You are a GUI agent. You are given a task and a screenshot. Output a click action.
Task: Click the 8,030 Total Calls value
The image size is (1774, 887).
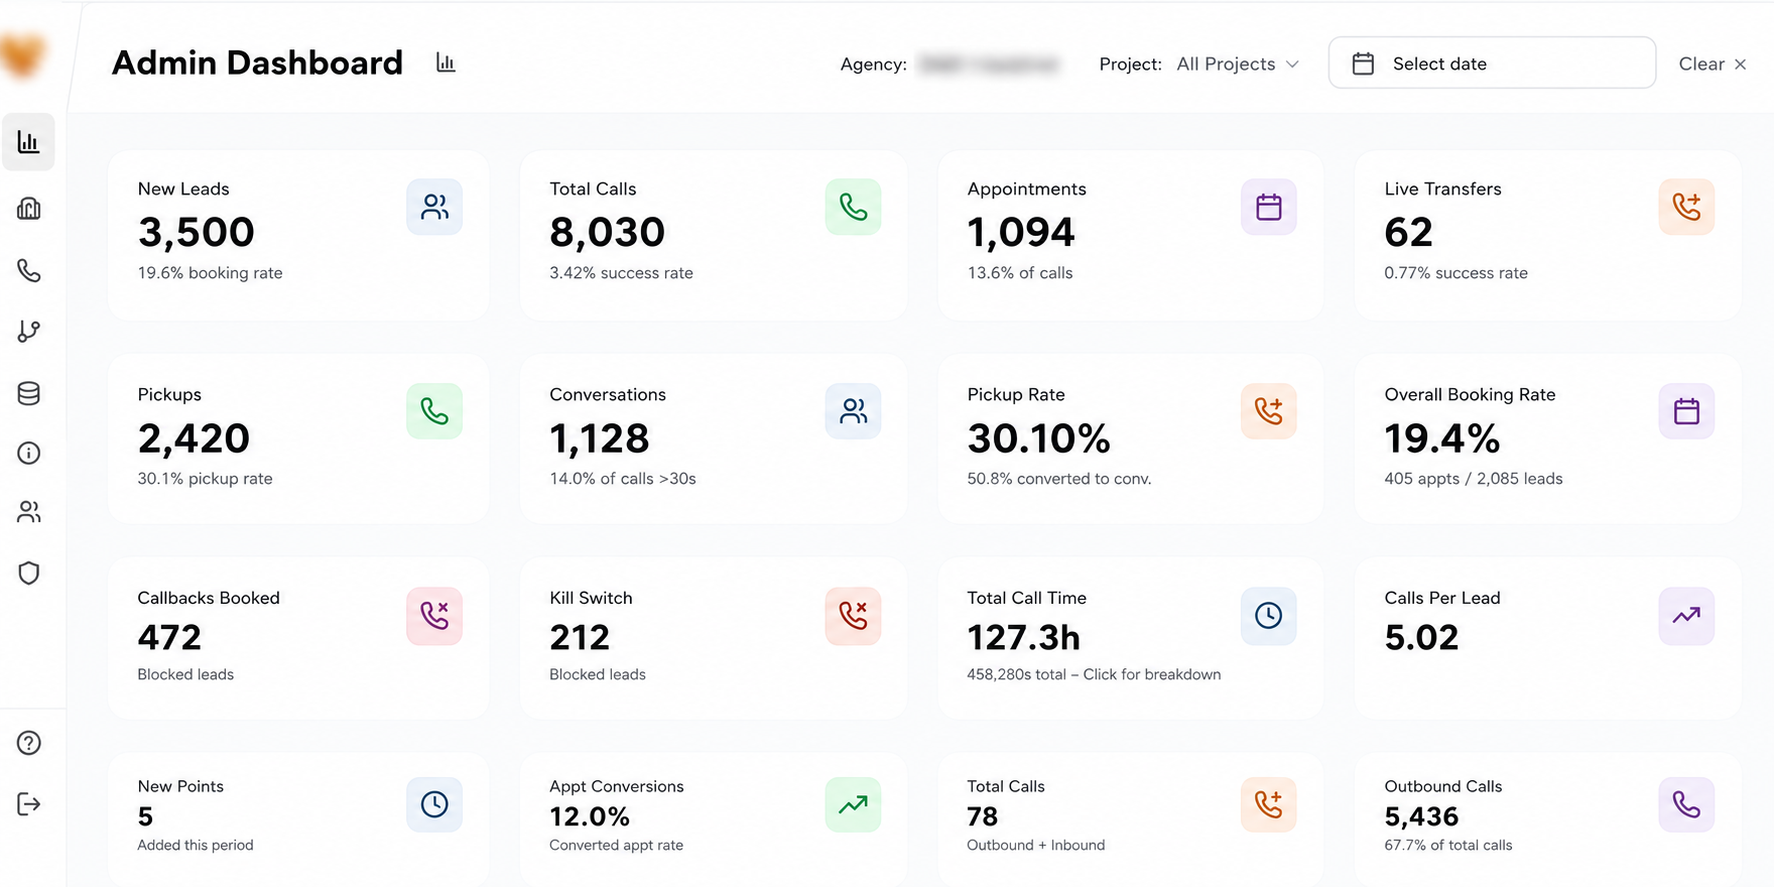[607, 232]
